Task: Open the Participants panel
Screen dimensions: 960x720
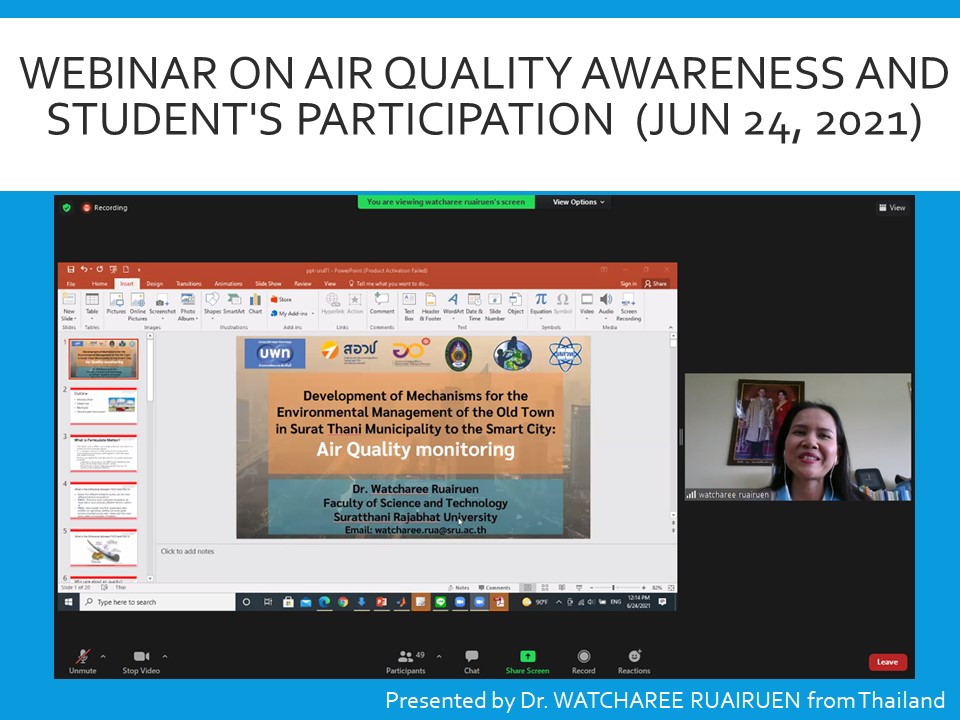Action: coord(406,658)
